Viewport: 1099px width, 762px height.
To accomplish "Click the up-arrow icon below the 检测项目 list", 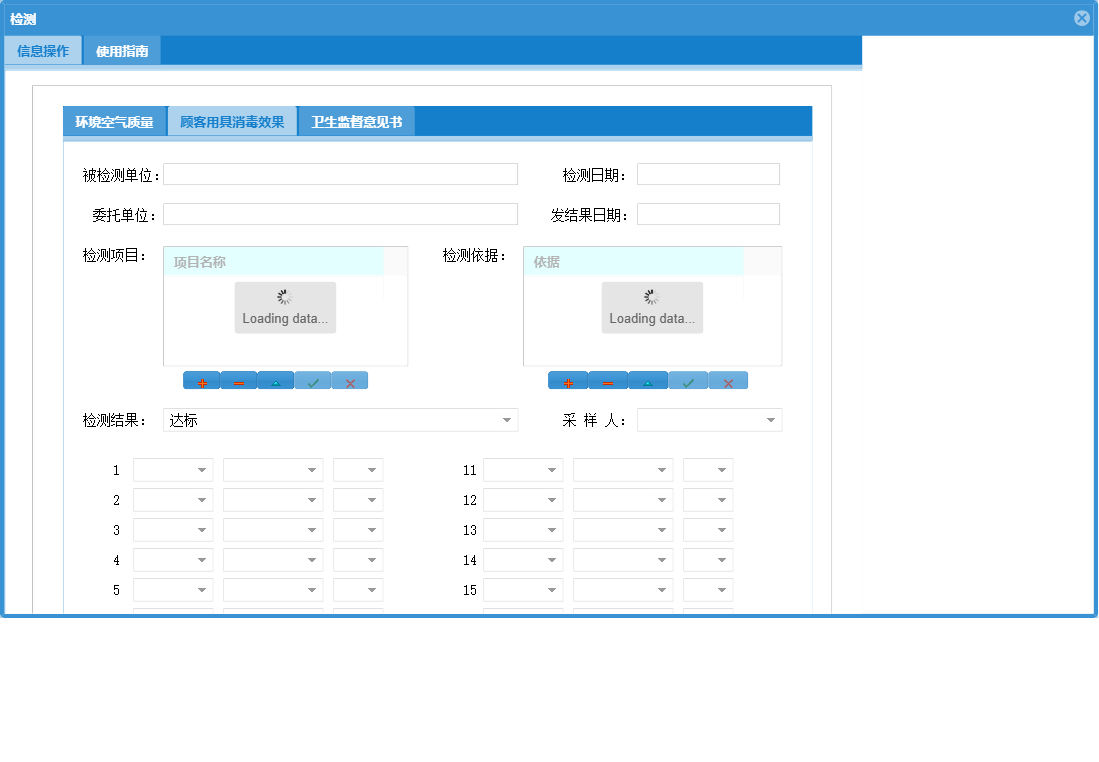I will coord(275,380).
